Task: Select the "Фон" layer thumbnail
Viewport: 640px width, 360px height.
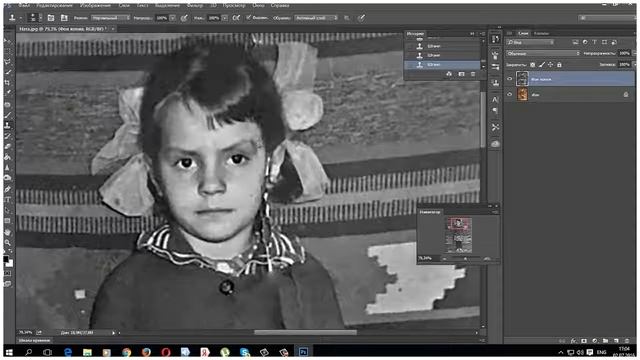Action: tap(522, 94)
